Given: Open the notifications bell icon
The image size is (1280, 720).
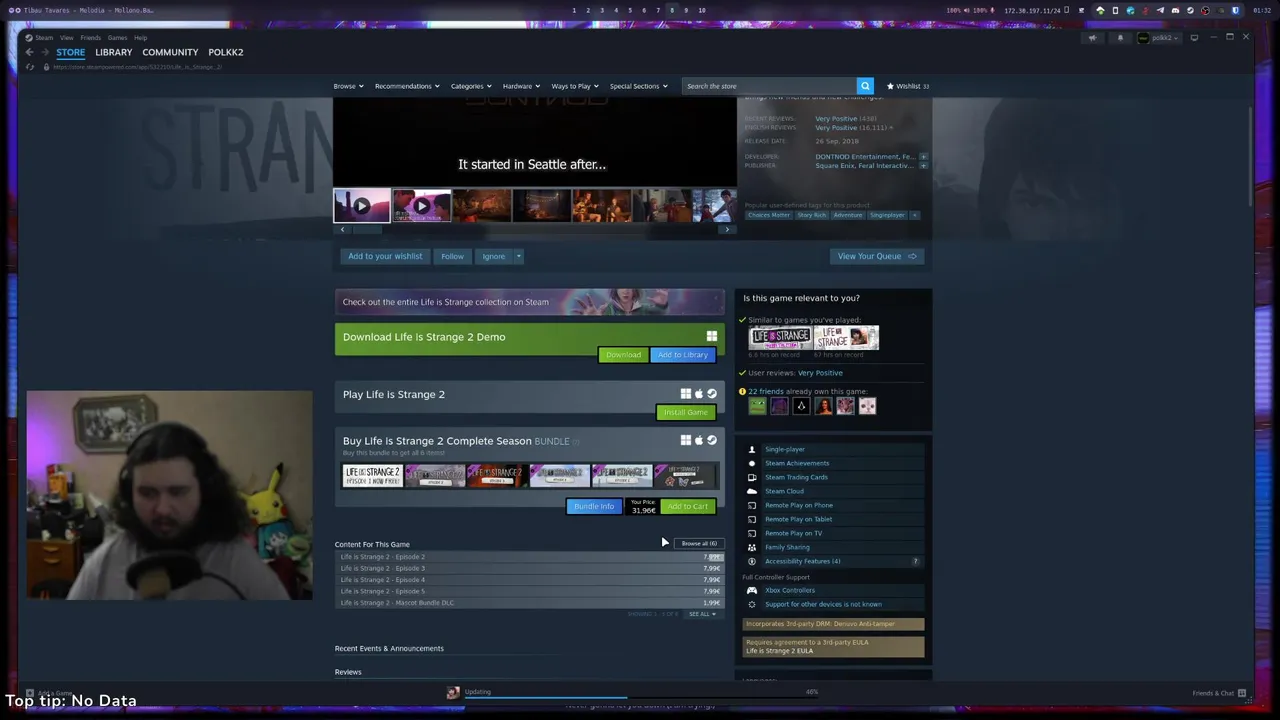Looking at the screenshot, I should pyautogui.click(x=1120, y=38).
